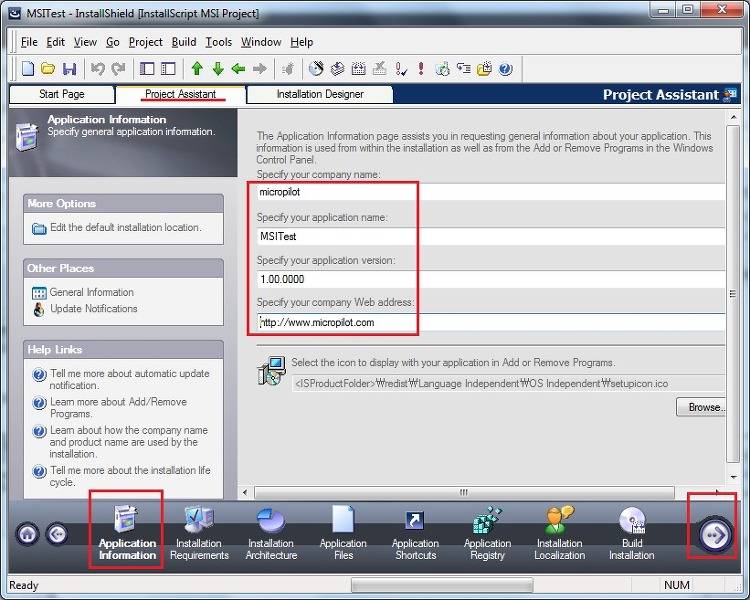Click the company name input field
750x600 pixels.
pos(490,193)
